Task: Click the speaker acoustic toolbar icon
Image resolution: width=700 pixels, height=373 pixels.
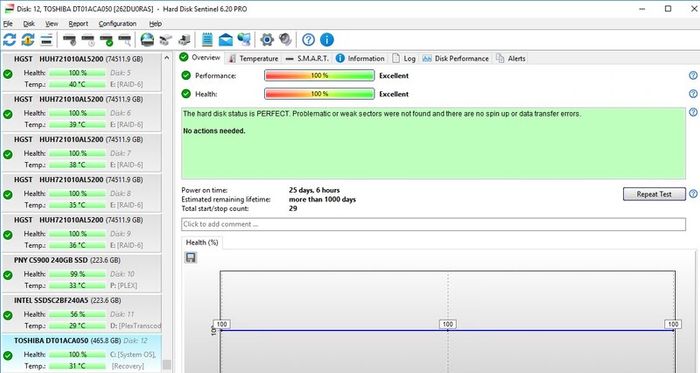Action: [285, 40]
